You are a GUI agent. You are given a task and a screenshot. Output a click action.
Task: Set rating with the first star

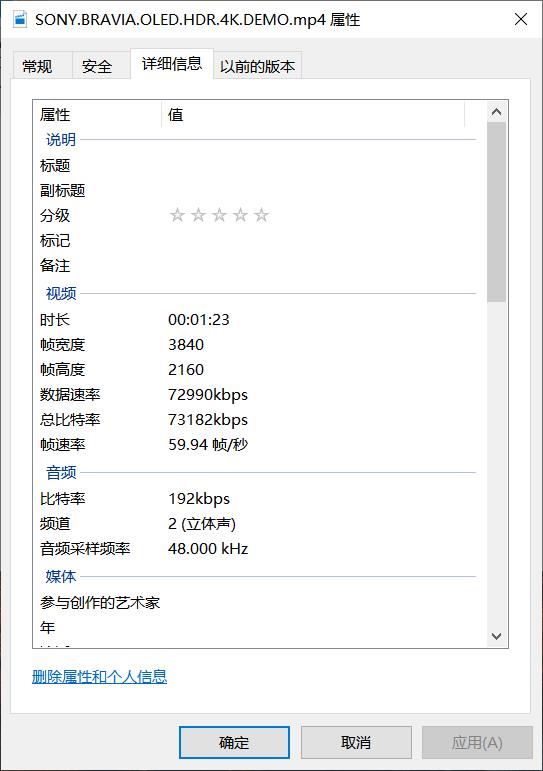[177, 215]
